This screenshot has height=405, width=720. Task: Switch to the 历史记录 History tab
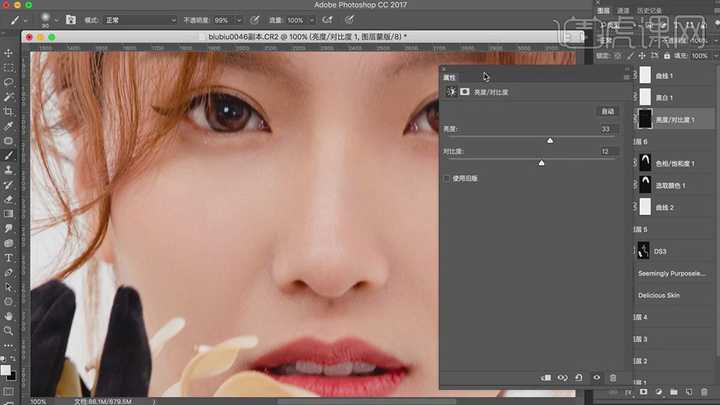pyautogui.click(x=649, y=11)
